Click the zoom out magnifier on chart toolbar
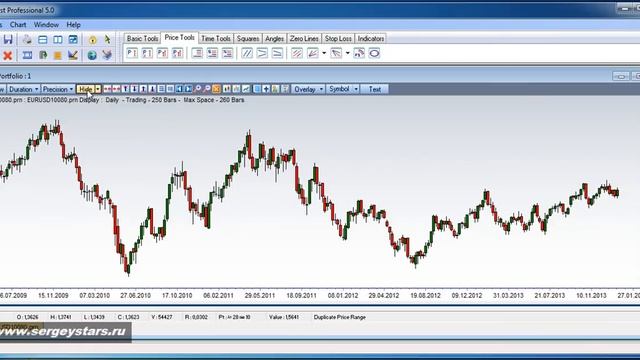This screenshot has height=360, width=640. [x=207, y=89]
